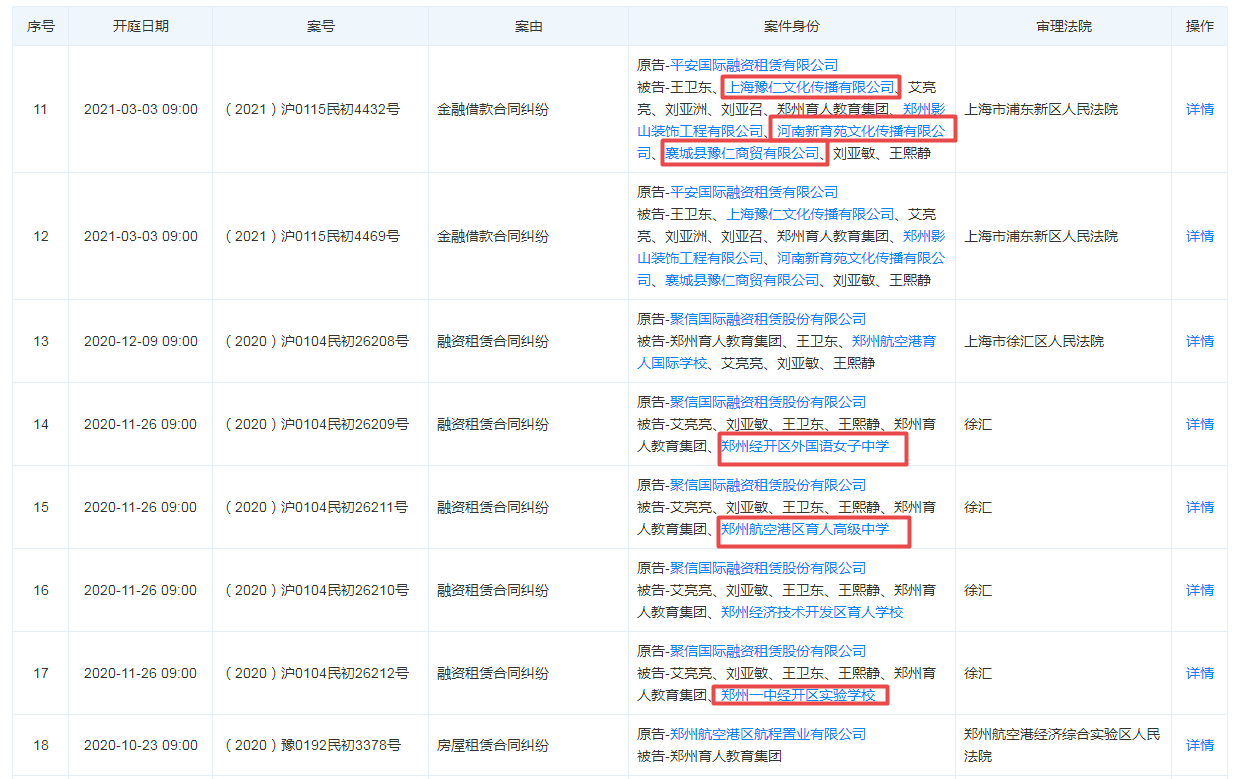Select 徐汇 court cell in row 14
The height and width of the screenshot is (779, 1242).
pos(978,424)
